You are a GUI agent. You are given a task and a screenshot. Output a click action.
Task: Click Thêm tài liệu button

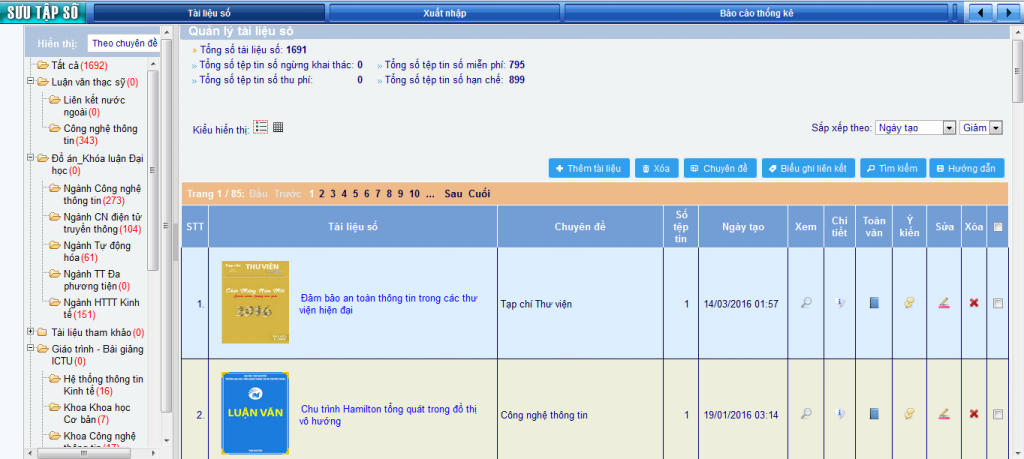tap(590, 168)
